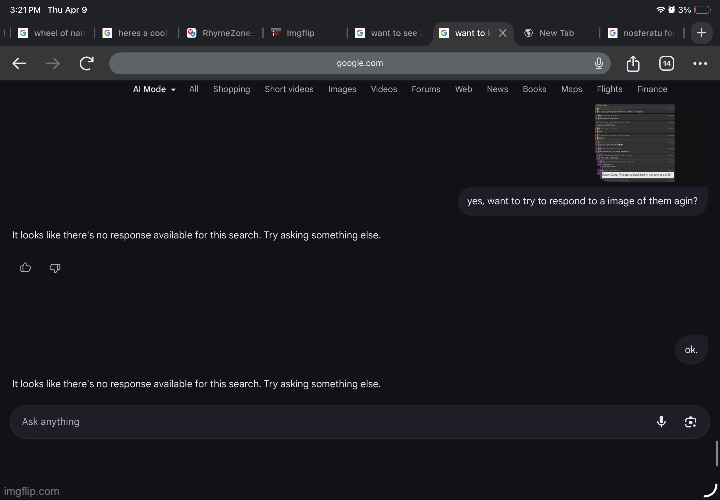This screenshot has height=500, width=720.
Task: Expand the AI Mode dropdown
Action: pos(154,89)
